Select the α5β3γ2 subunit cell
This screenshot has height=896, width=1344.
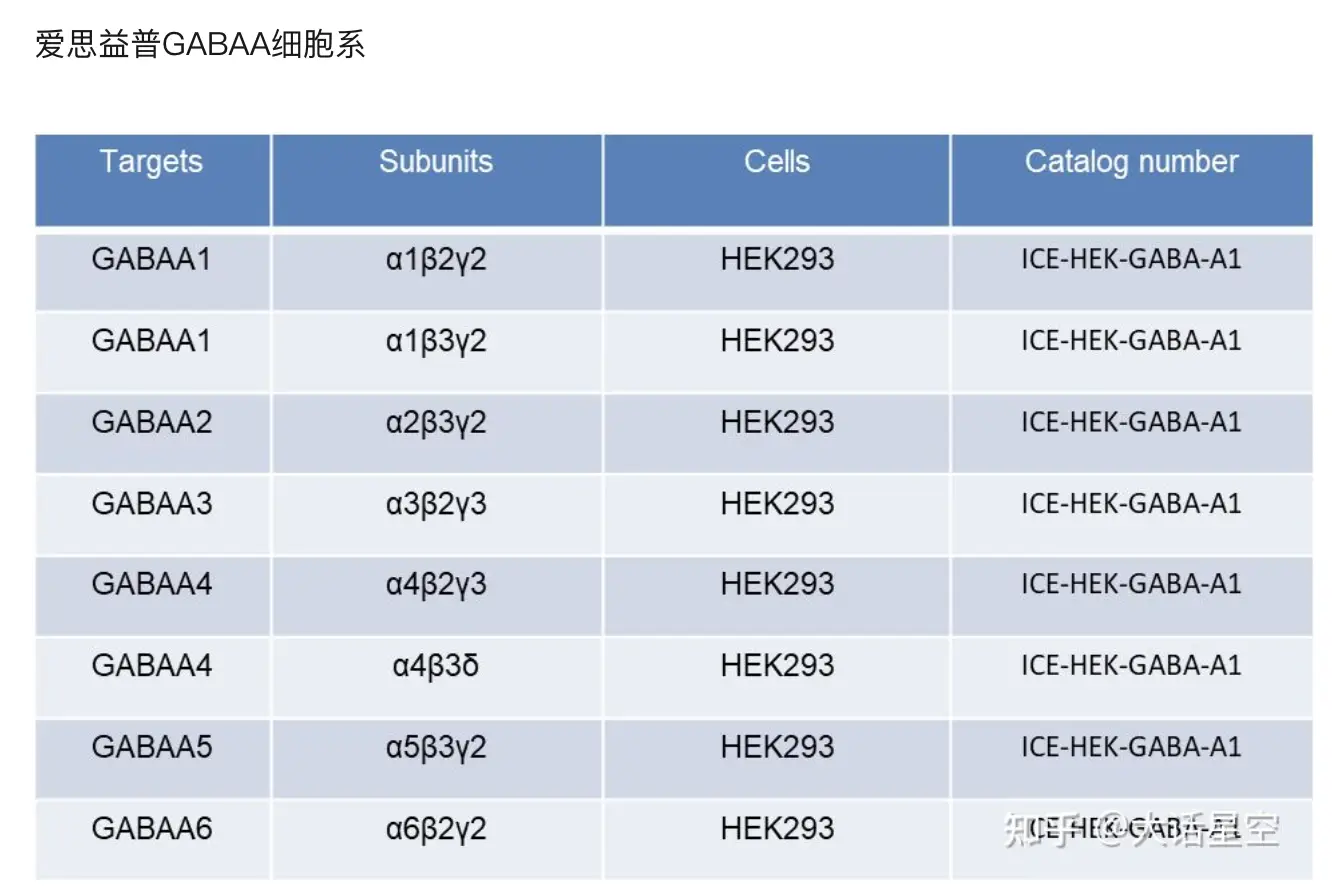tap(436, 758)
